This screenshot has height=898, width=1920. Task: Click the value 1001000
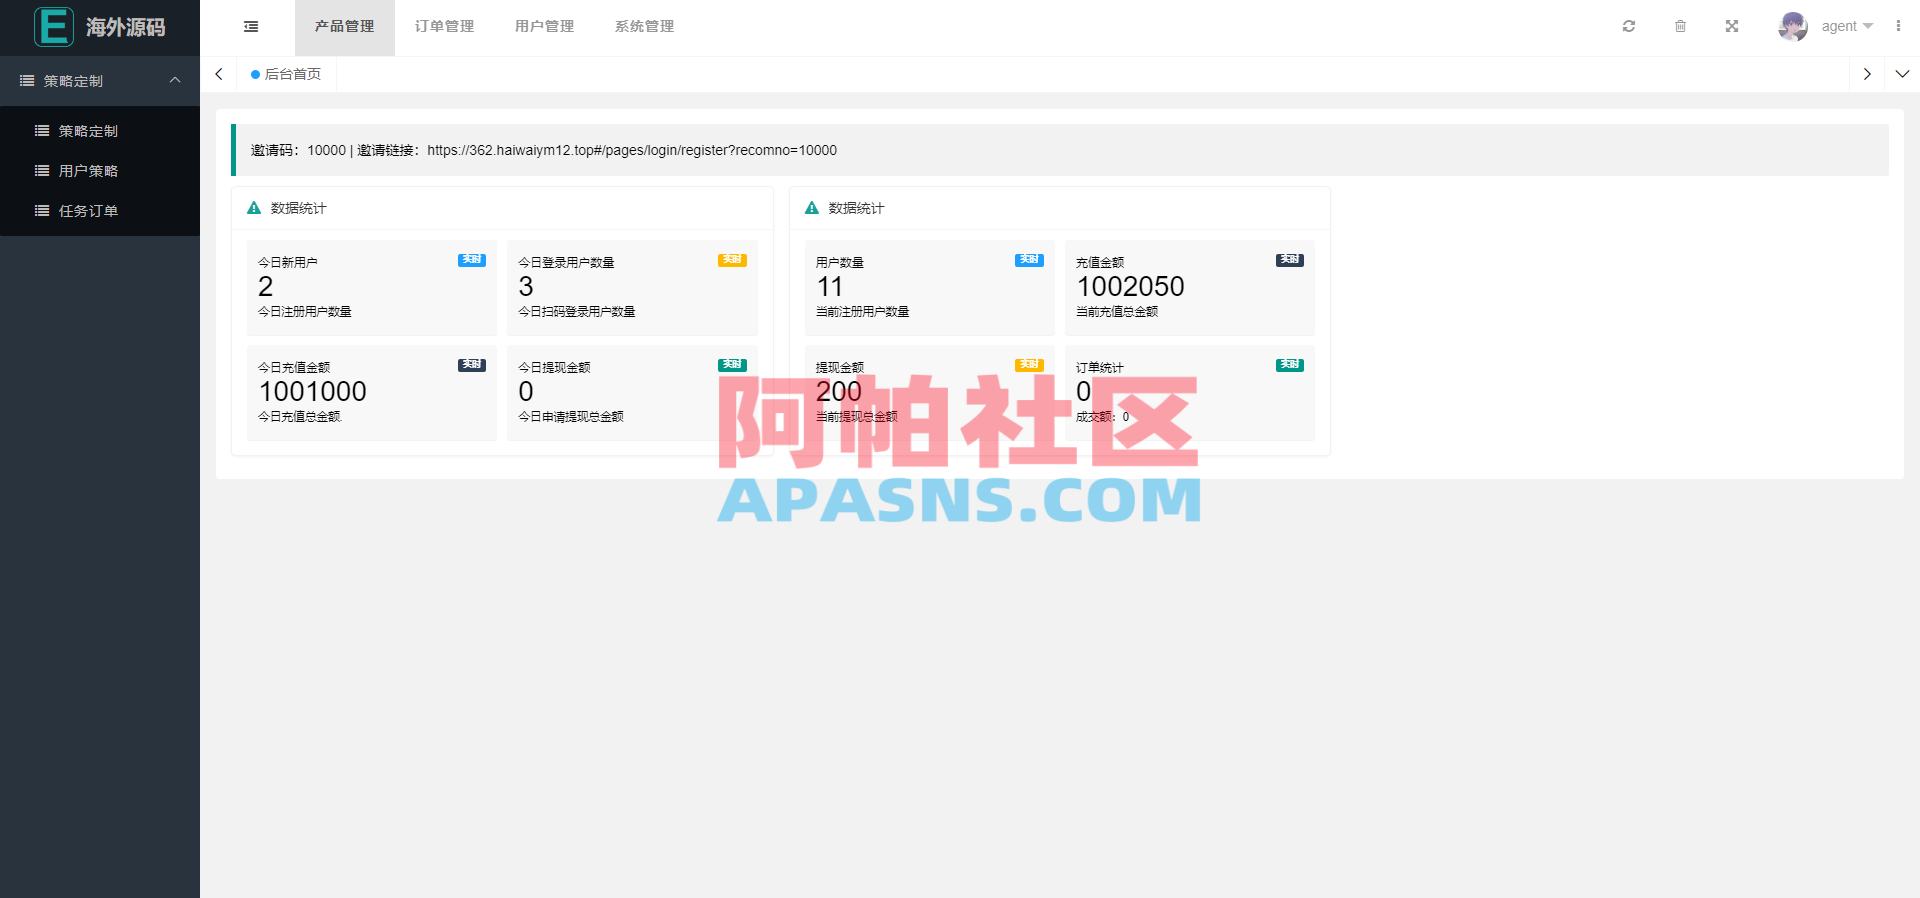pos(313,392)
